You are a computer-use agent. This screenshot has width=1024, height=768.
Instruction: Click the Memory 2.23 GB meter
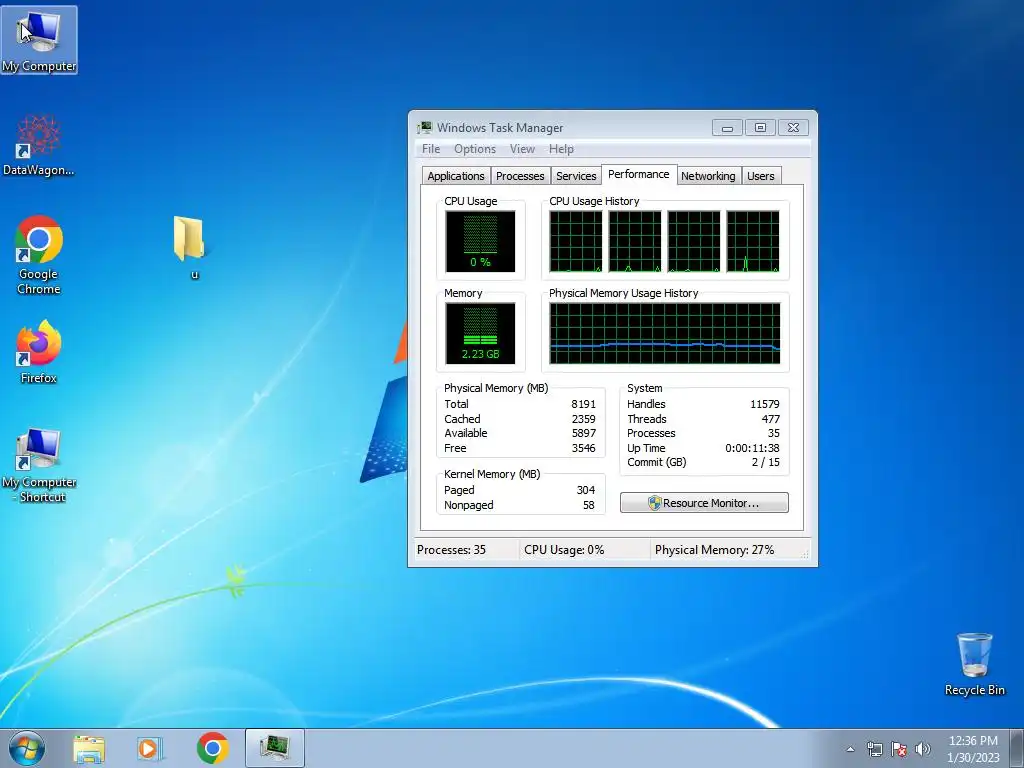coord(480,333)
